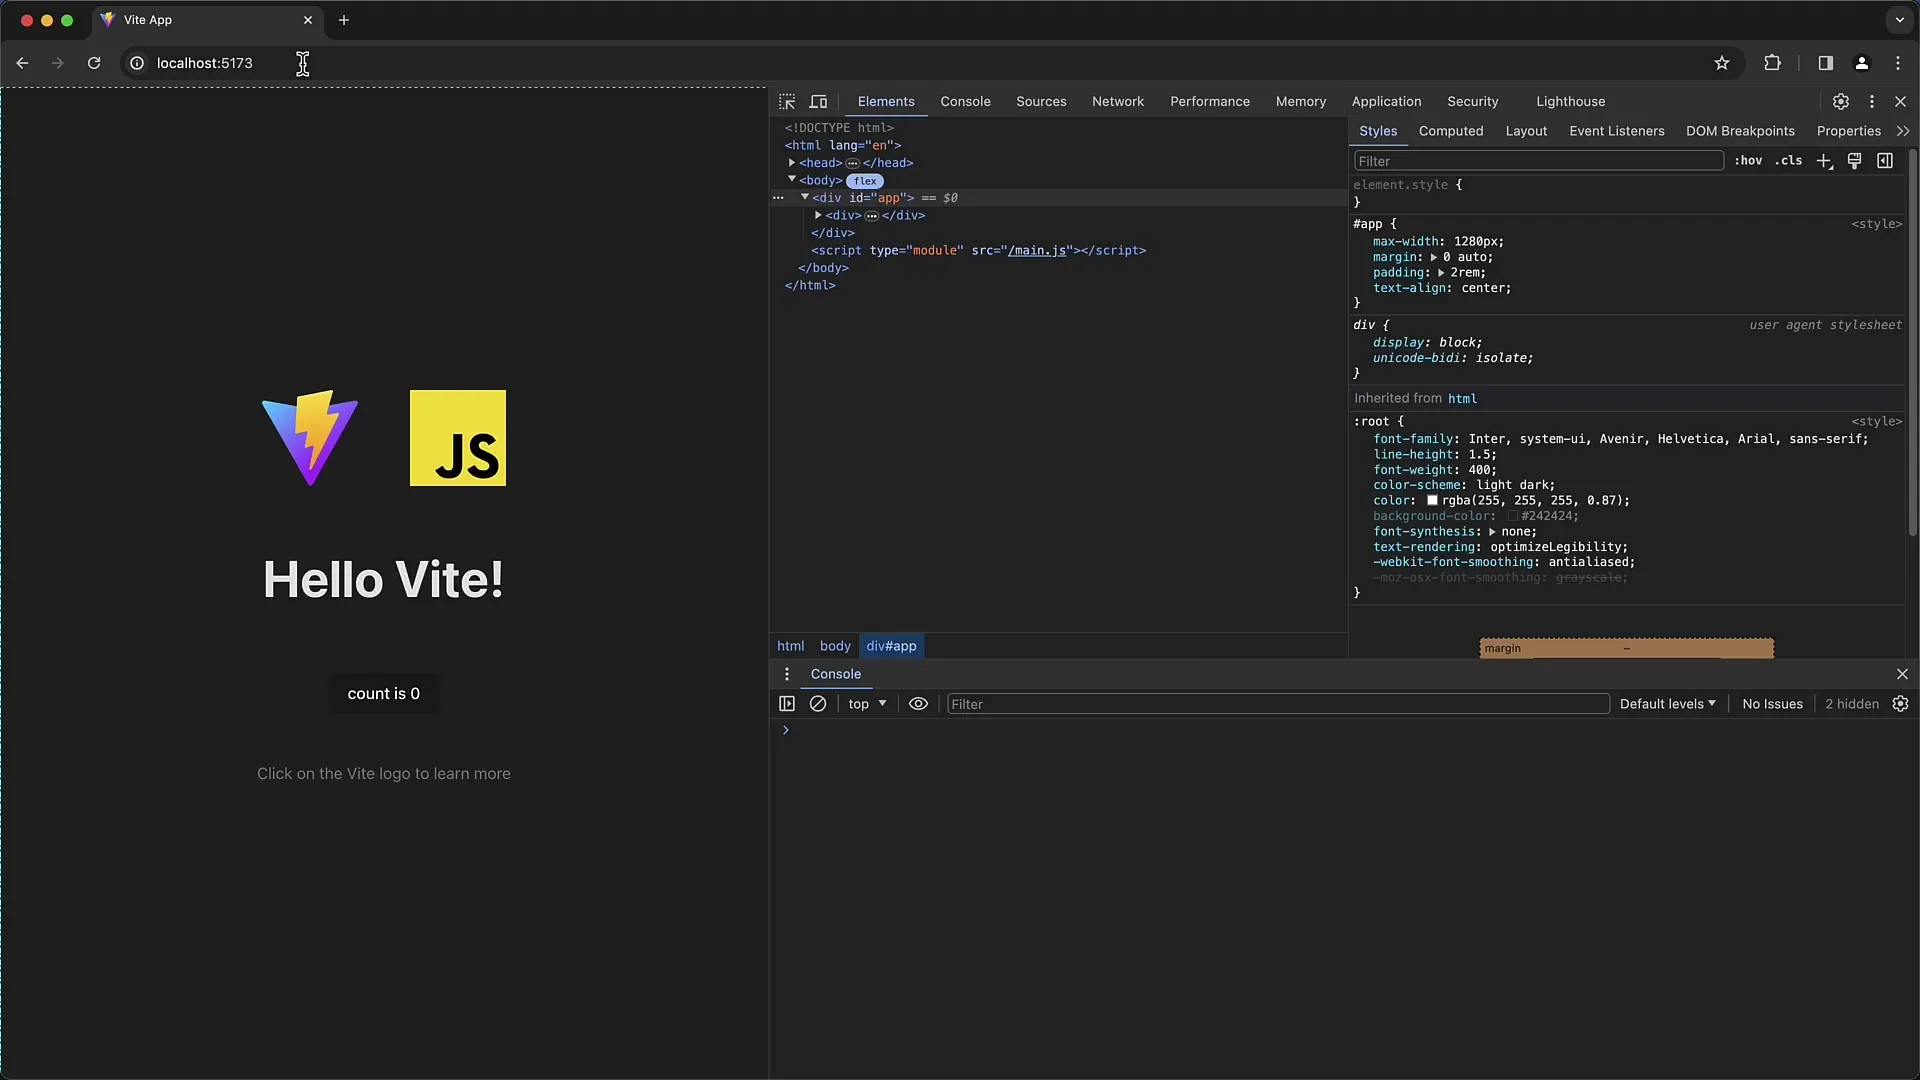View site information icon in address bar

tap(137, 63)
